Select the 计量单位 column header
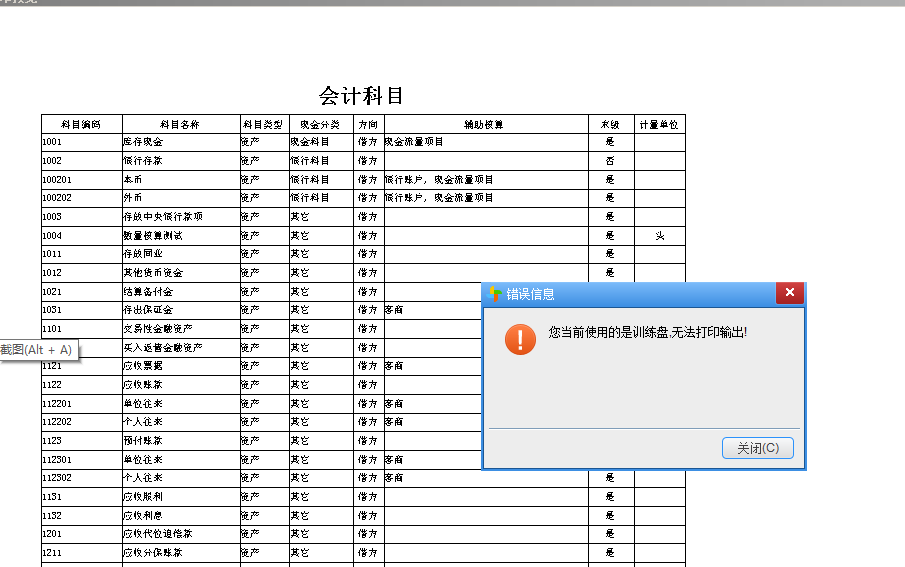The width and height of the screenshot is (905, 567). click(x=659, y=125)
